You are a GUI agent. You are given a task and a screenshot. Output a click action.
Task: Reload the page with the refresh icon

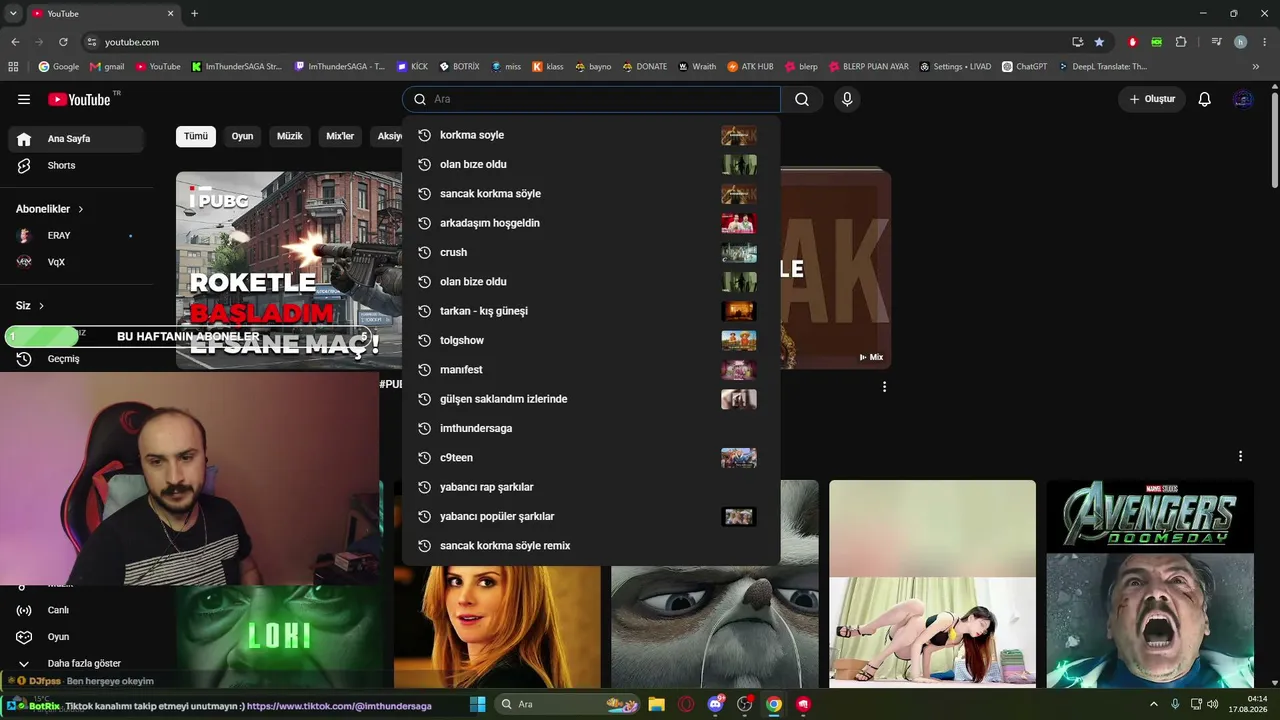click(63, 42)
